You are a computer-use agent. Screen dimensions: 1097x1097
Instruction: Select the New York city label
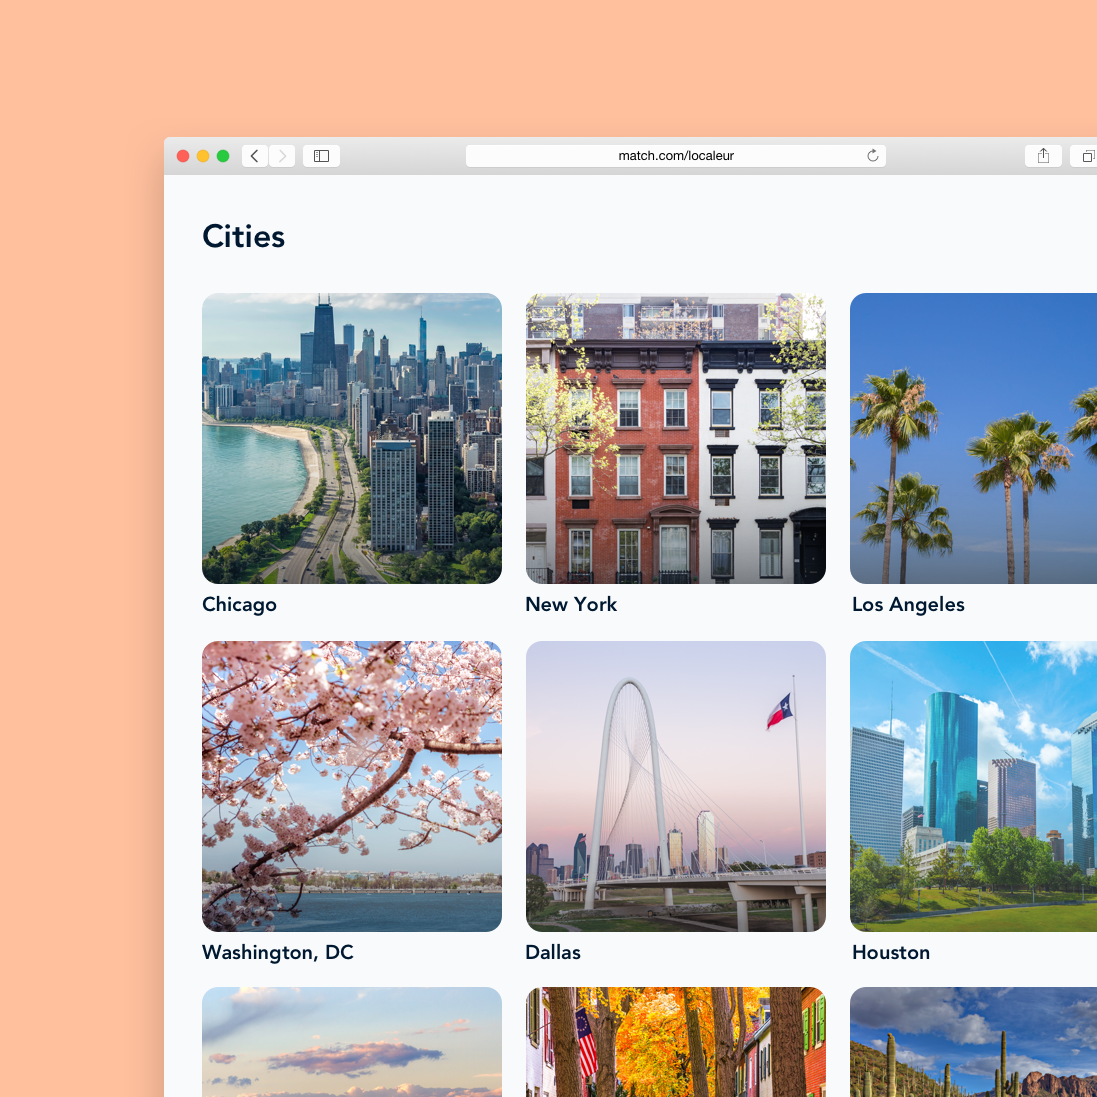[x=571, y=604]
